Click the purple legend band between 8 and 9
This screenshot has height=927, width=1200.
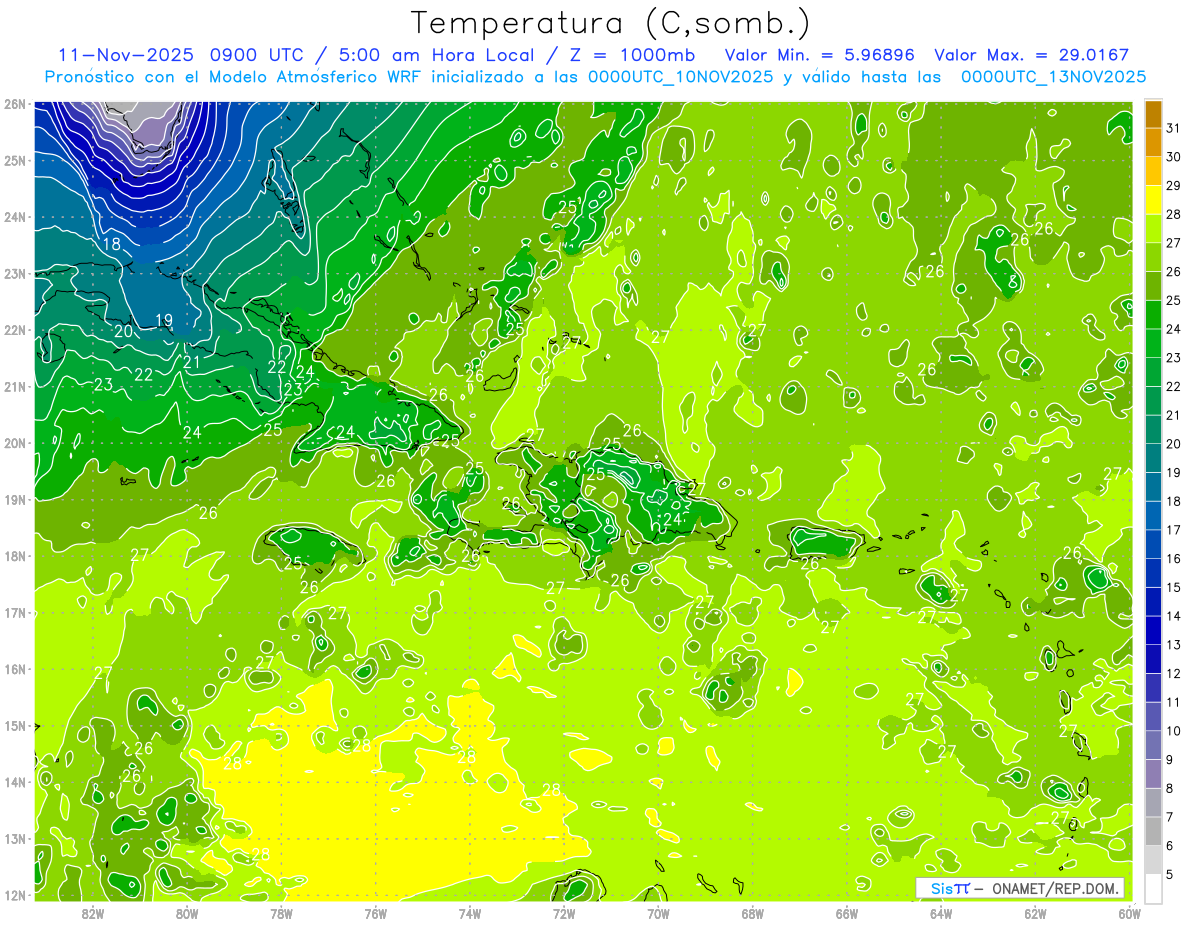click(1153, 774)
